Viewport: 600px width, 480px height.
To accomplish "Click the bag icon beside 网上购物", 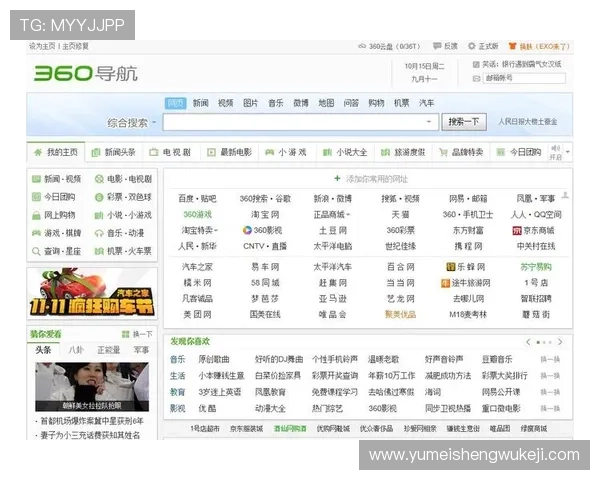I will click(36, 215).
